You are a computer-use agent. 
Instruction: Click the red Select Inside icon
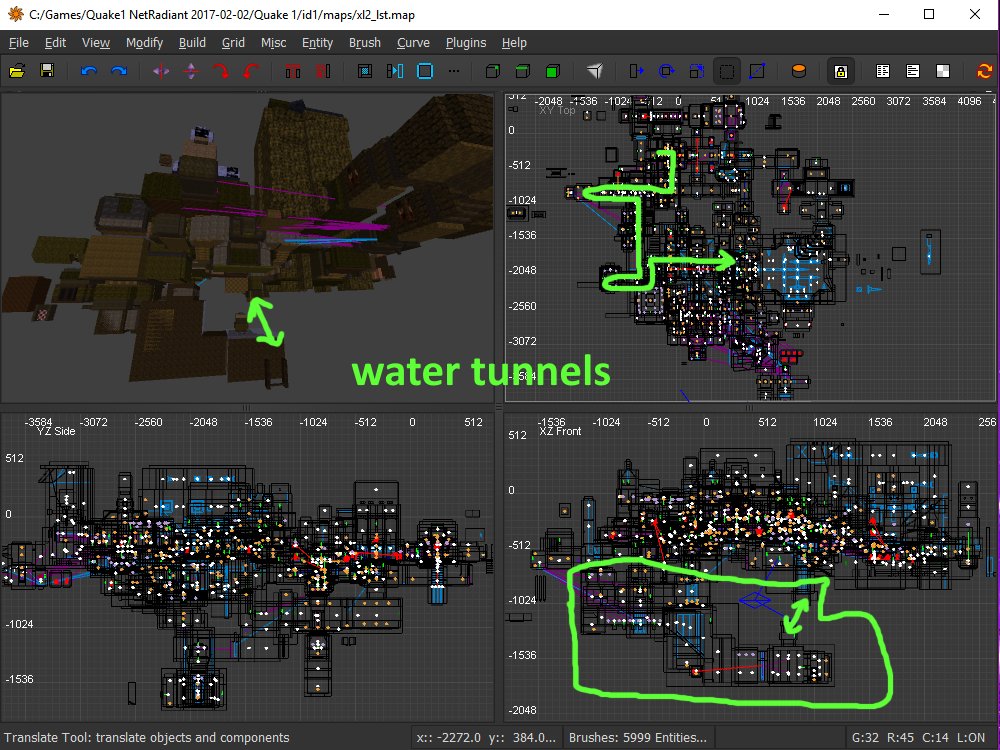click(323, 71)
